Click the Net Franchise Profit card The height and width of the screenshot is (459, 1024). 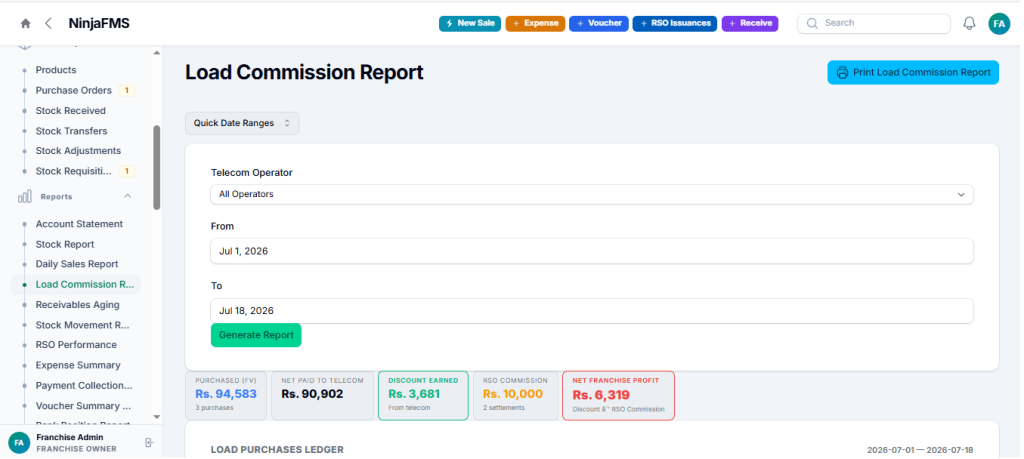(x=618, y=396)
